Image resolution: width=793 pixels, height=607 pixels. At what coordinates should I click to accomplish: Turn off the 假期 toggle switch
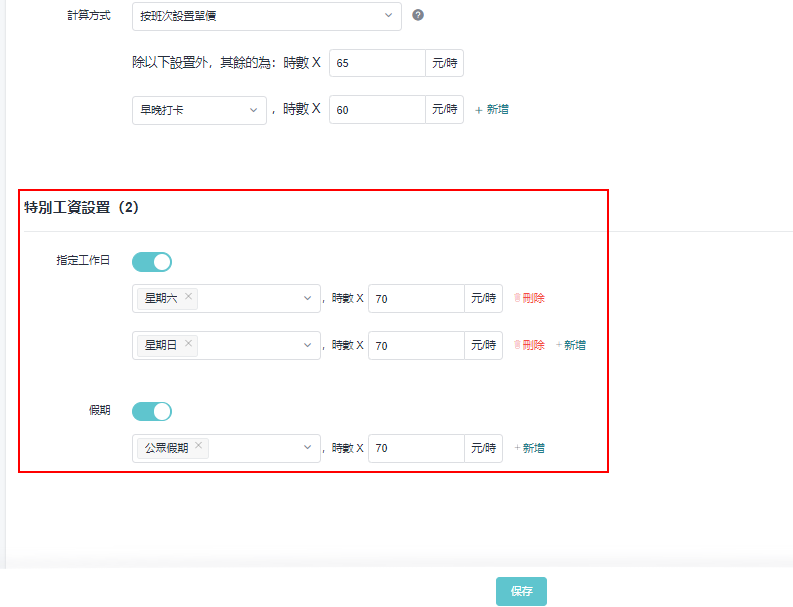[x=152, y=411]
